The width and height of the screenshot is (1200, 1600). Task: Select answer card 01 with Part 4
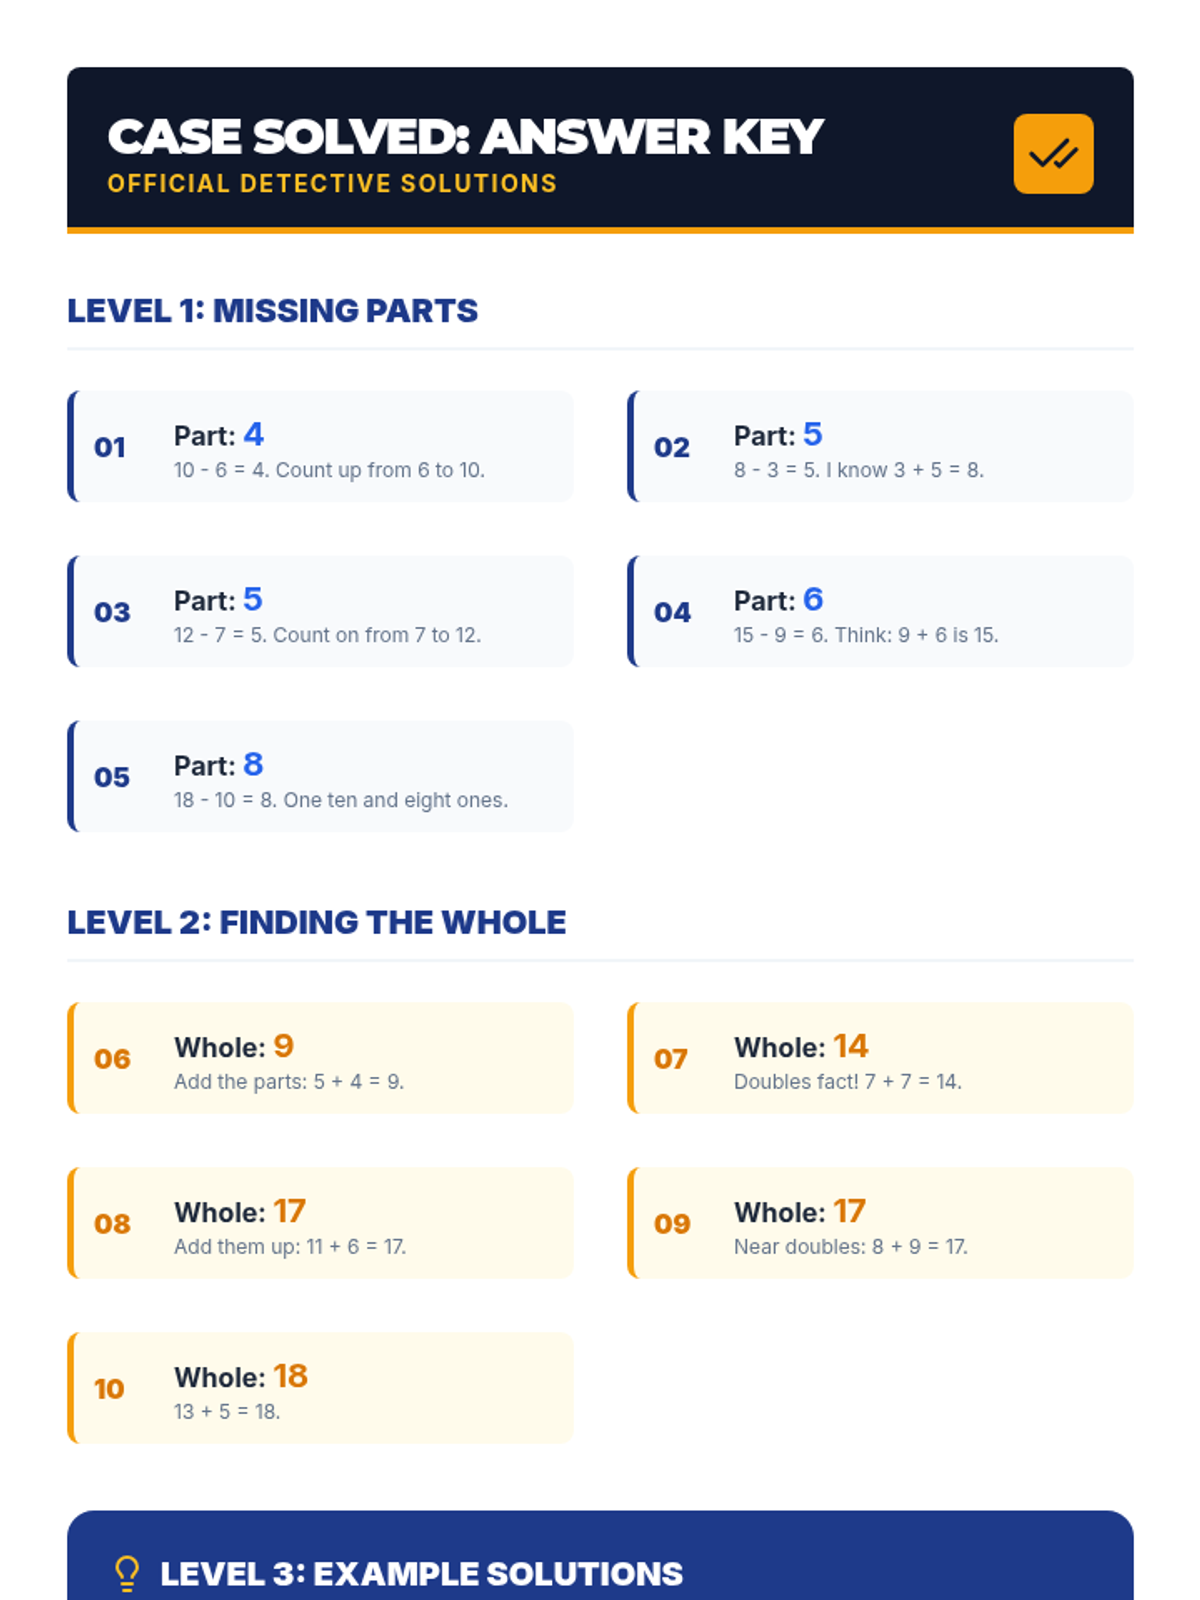(x=321, y=446)
